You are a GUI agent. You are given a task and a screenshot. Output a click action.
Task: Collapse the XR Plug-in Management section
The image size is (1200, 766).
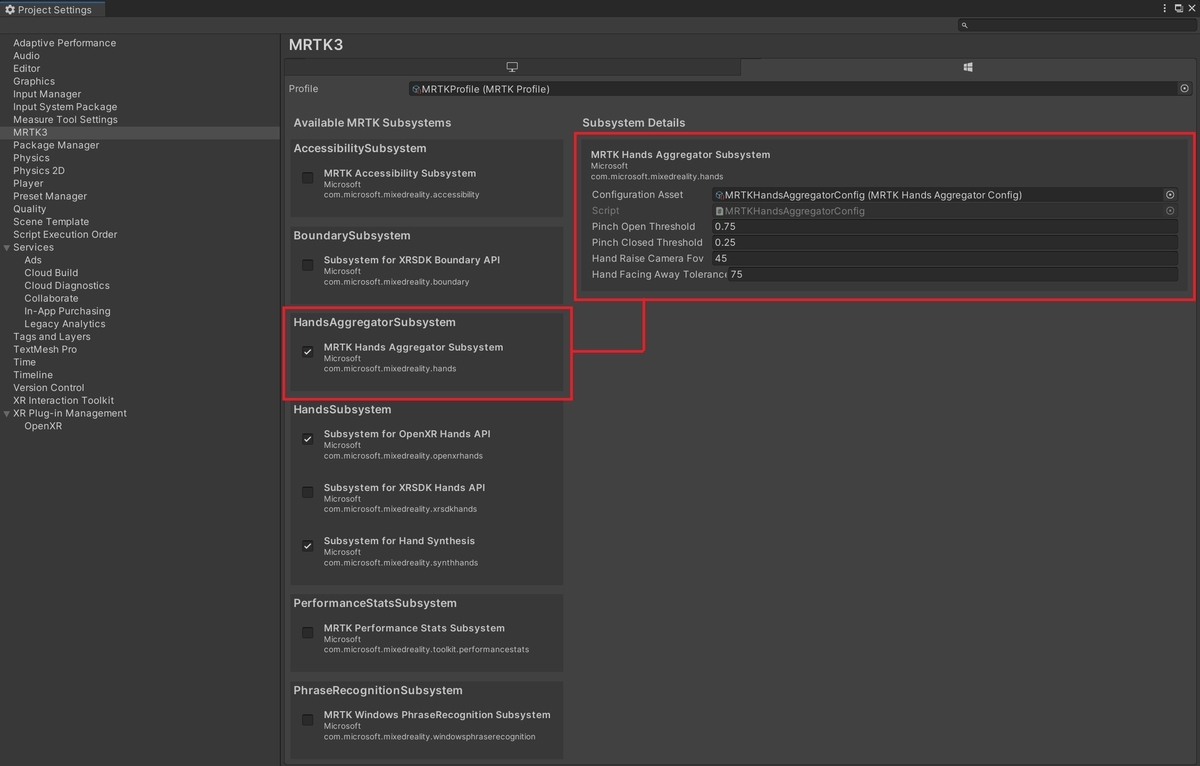coord(7,413)
